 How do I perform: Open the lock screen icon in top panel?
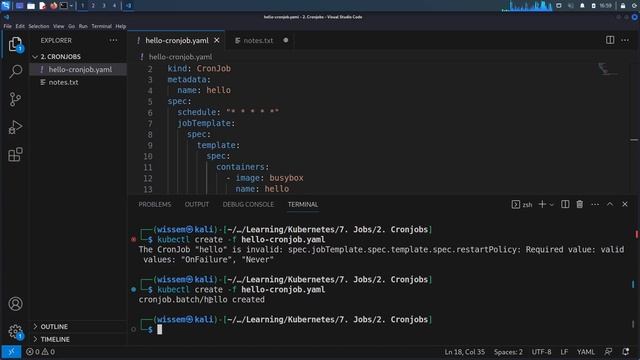(x=623, y=6)
